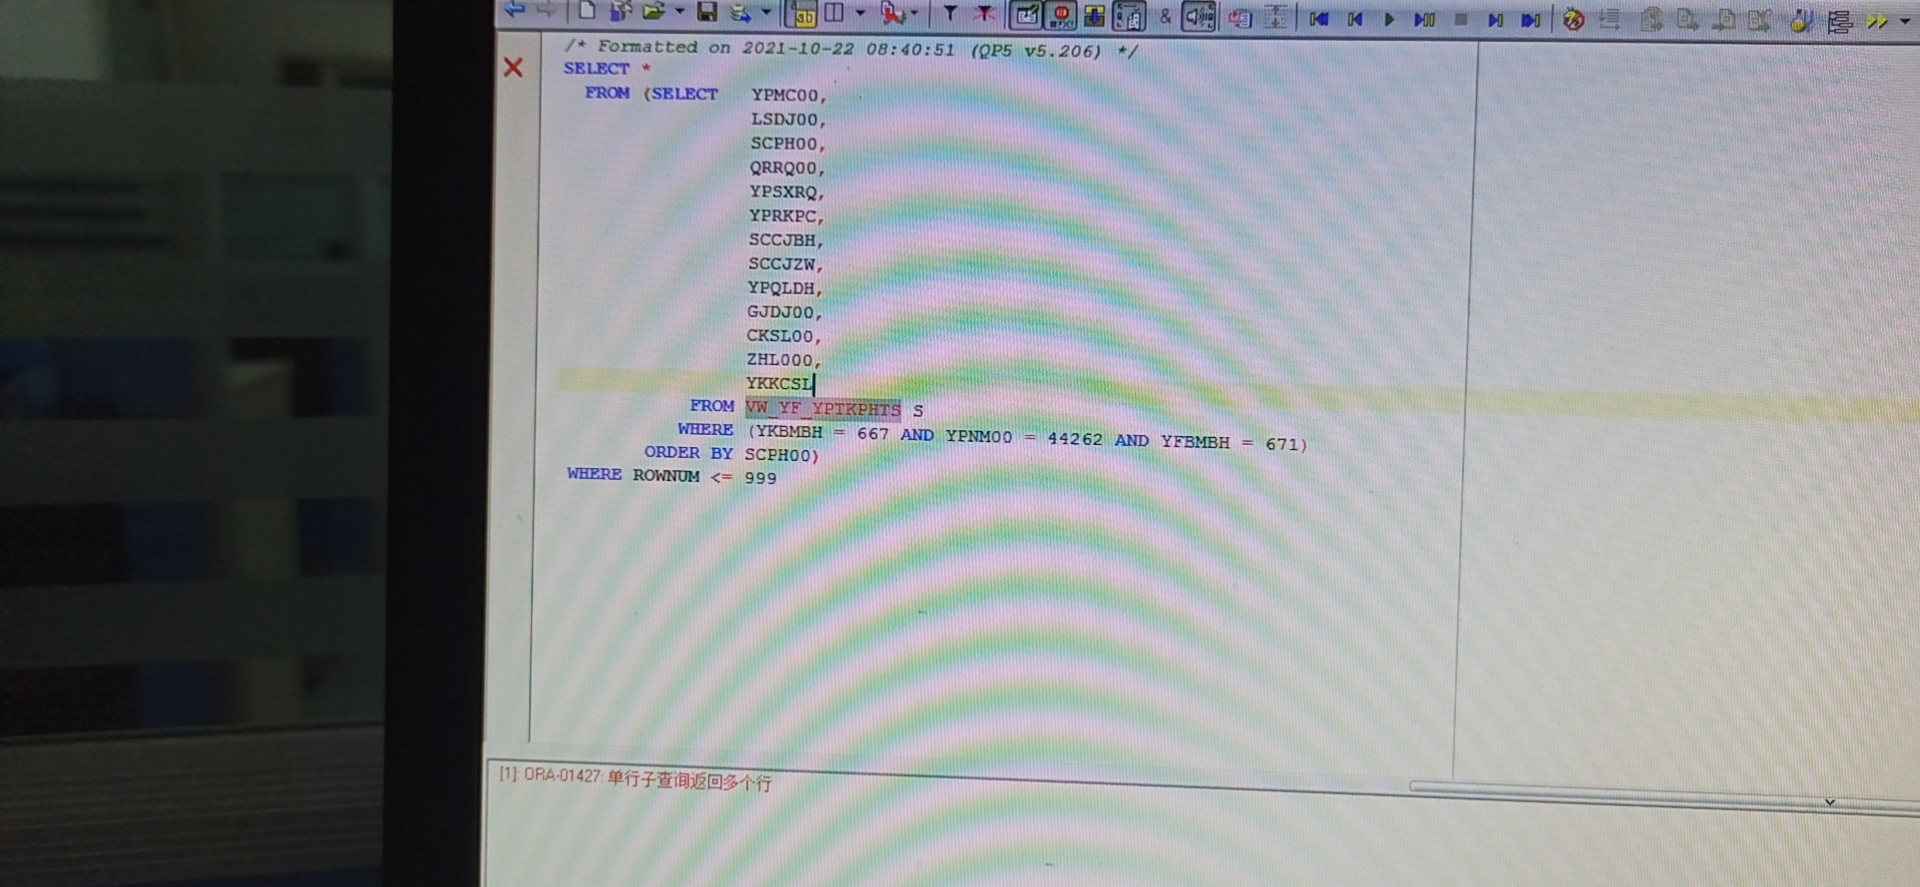Click the yellow flask toolbar icon

pyautogui.click(x=1800, y=22)
